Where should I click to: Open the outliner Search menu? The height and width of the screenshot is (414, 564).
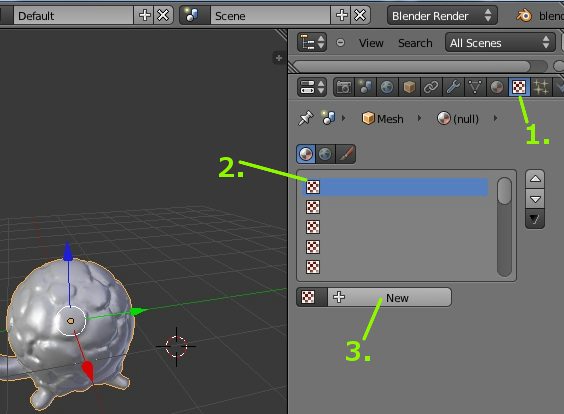415,43
